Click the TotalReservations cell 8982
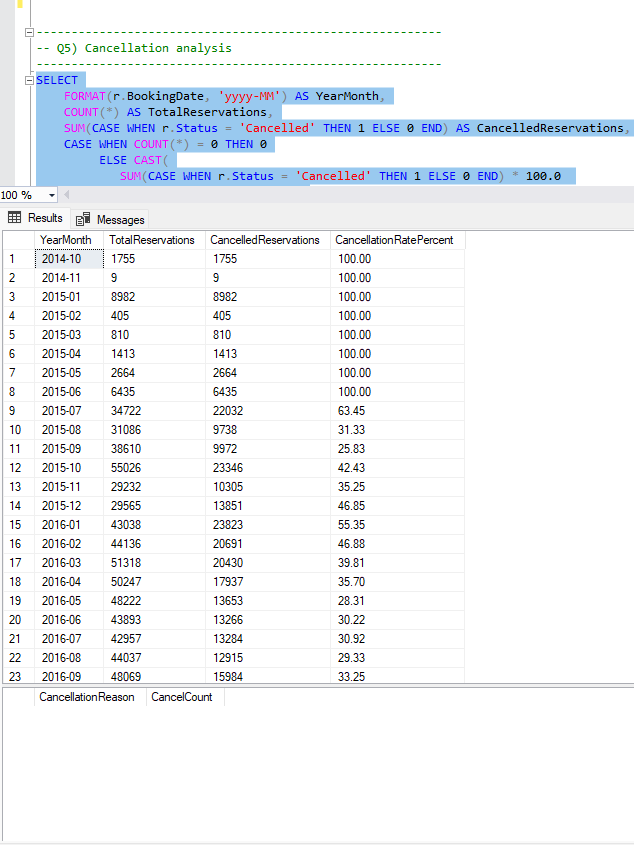Viewport: 634px width, 846px height. [x=154, y=297]
